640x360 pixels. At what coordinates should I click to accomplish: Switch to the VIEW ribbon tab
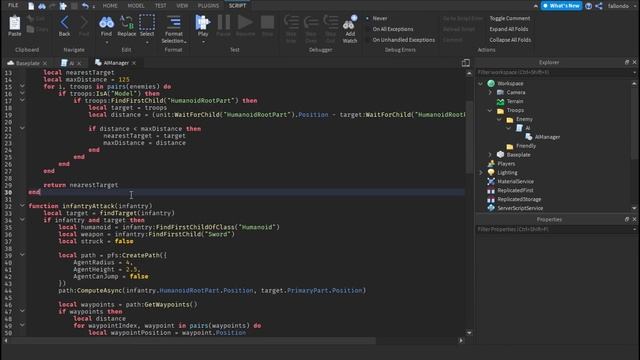click(182, 6)
